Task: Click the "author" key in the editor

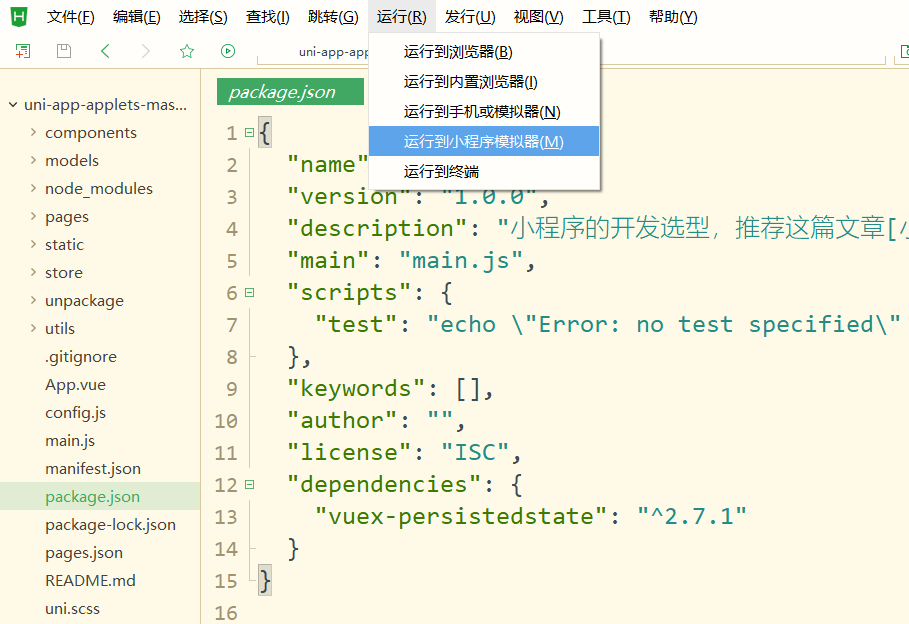Action: (x=343, y=420)
